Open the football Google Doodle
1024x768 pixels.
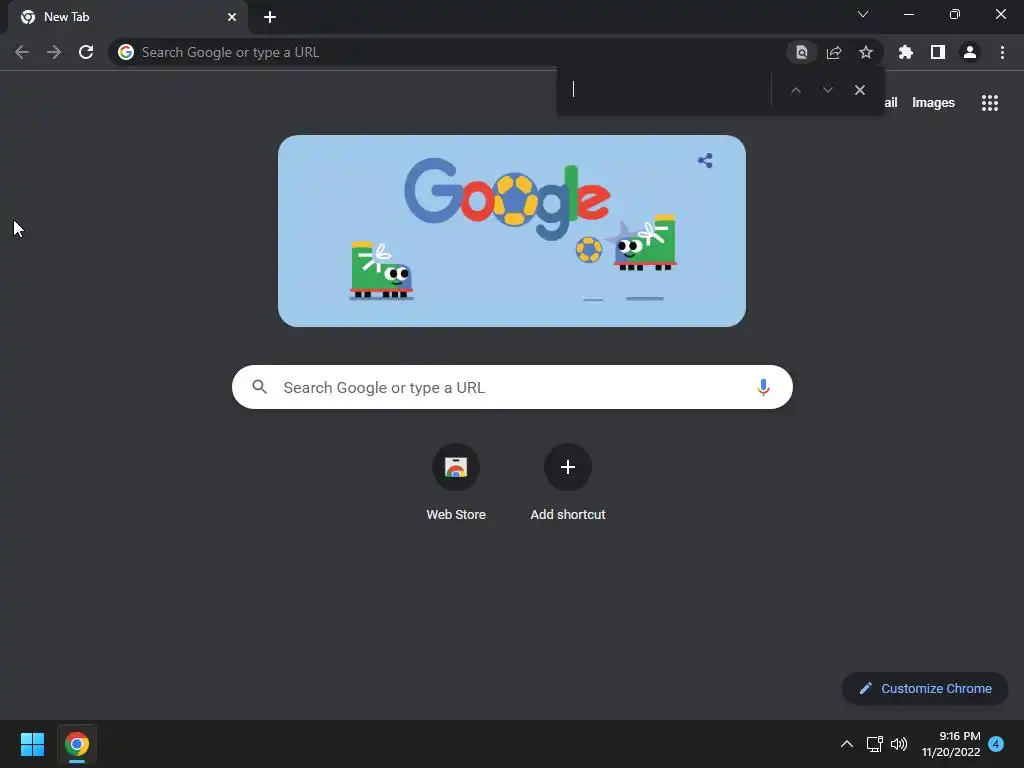point(511,231)
